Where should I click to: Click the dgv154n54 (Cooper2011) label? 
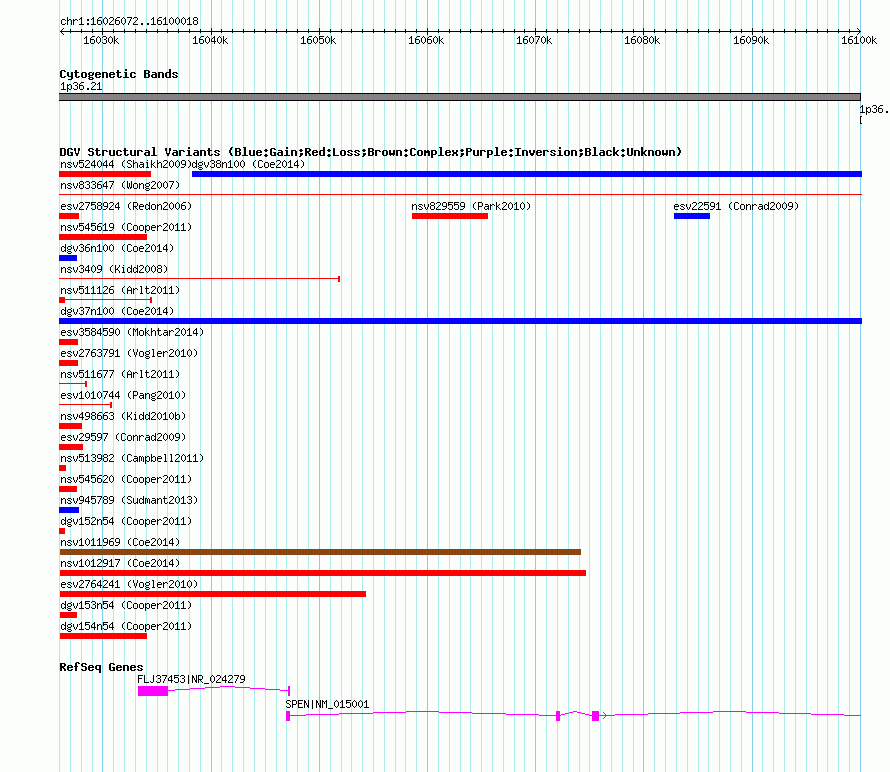(126, 626)
